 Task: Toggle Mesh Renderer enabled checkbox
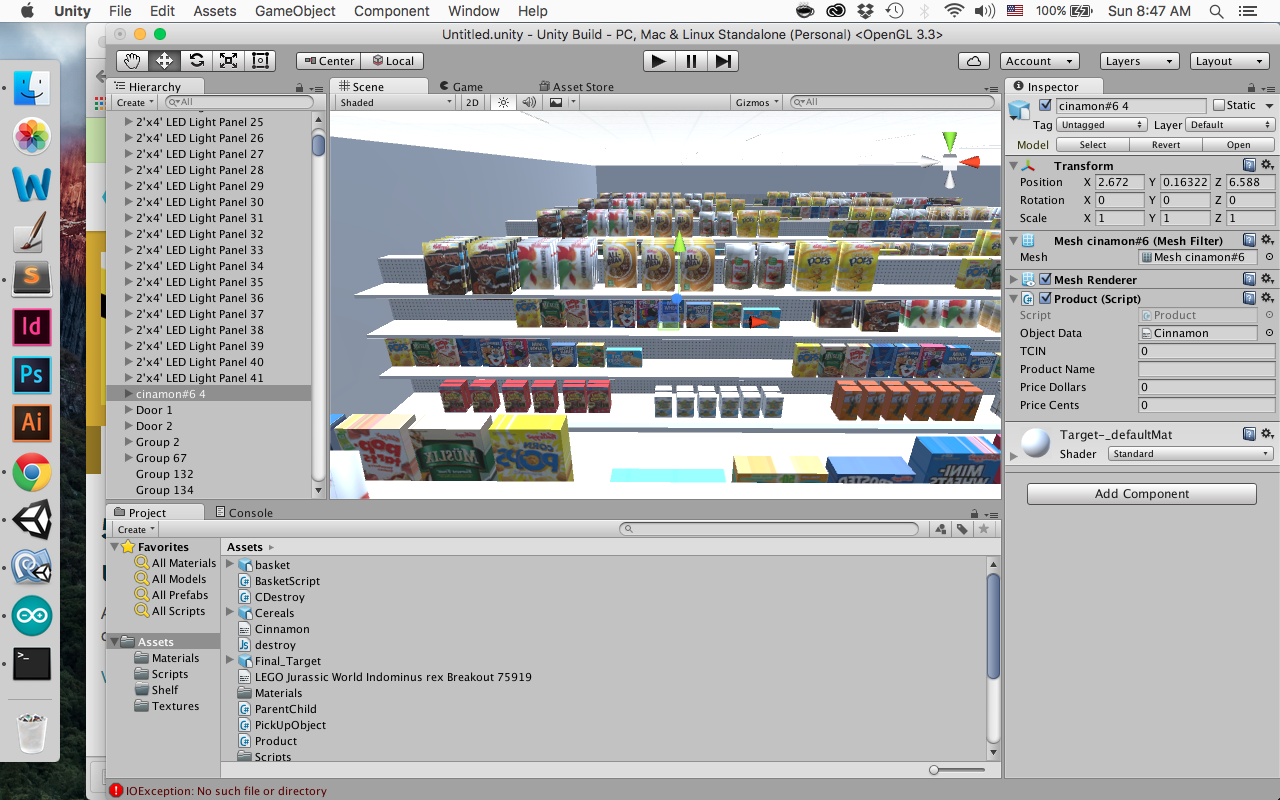point(1045,279)
